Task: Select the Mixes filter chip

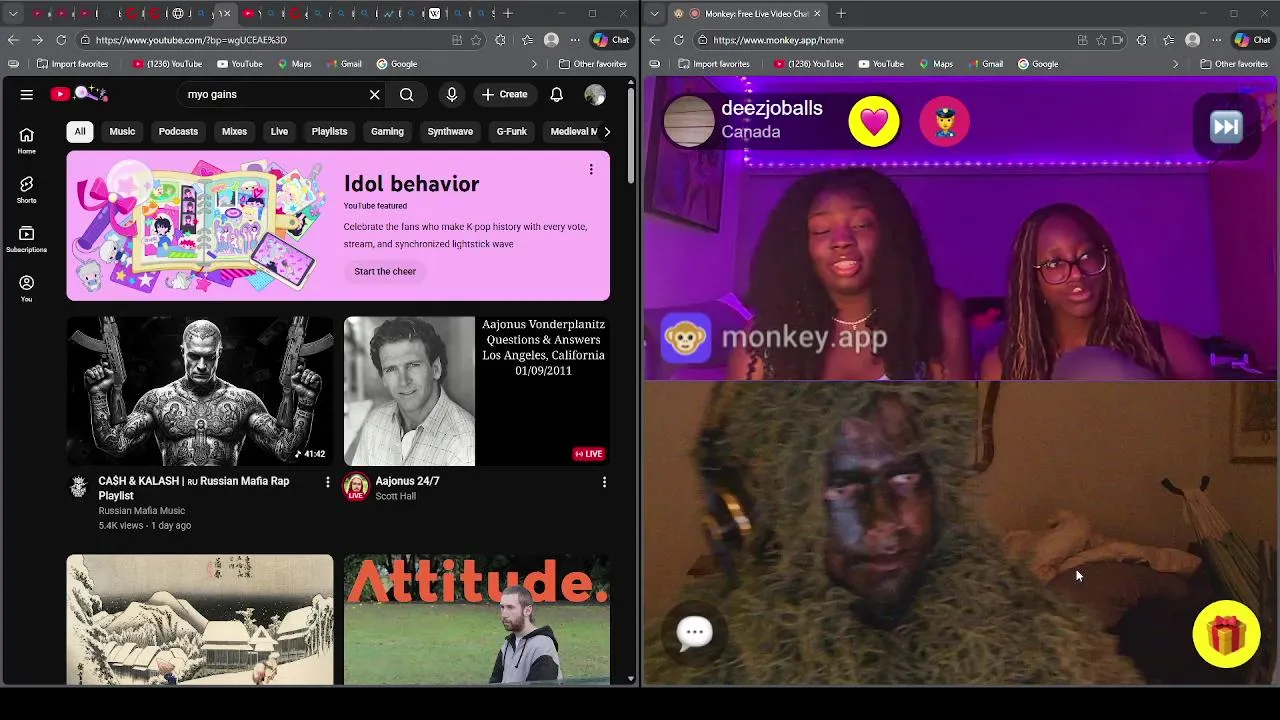Action: point(234,131)
